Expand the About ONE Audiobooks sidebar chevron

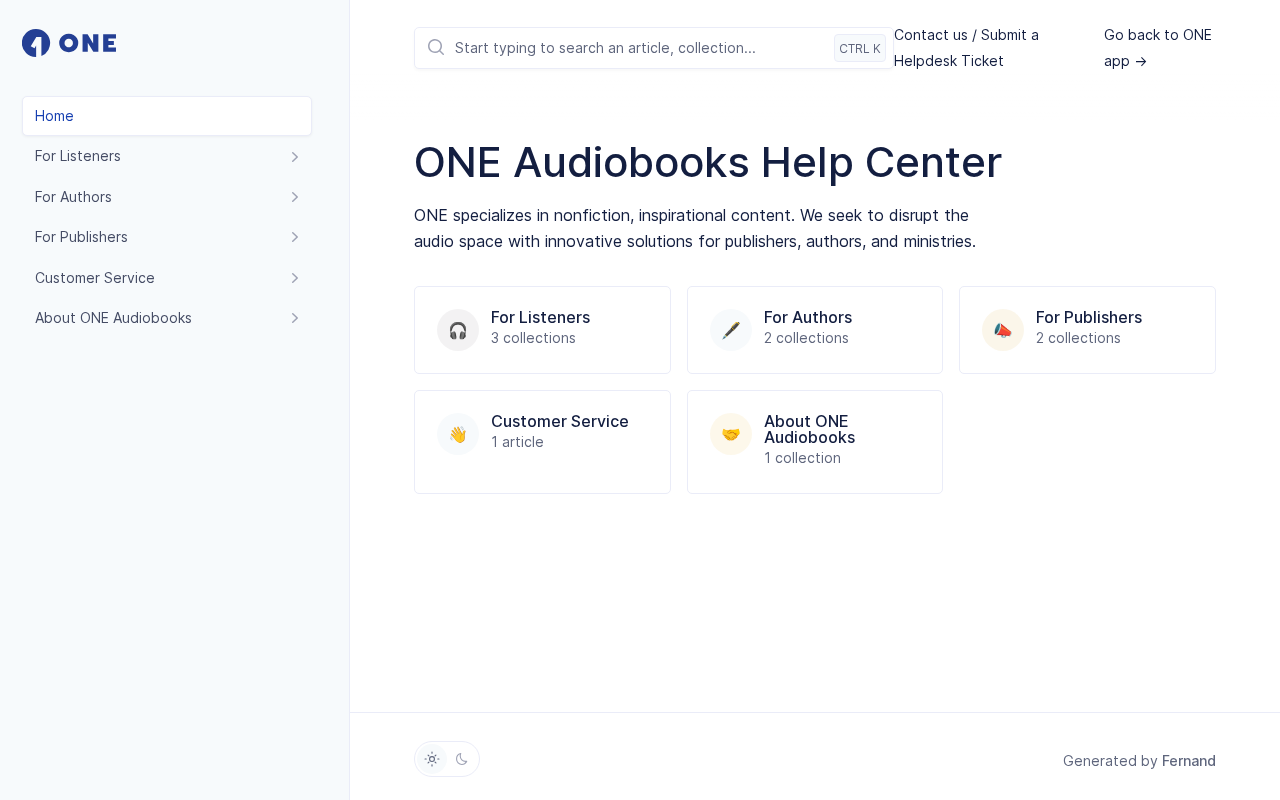point(295,318)
